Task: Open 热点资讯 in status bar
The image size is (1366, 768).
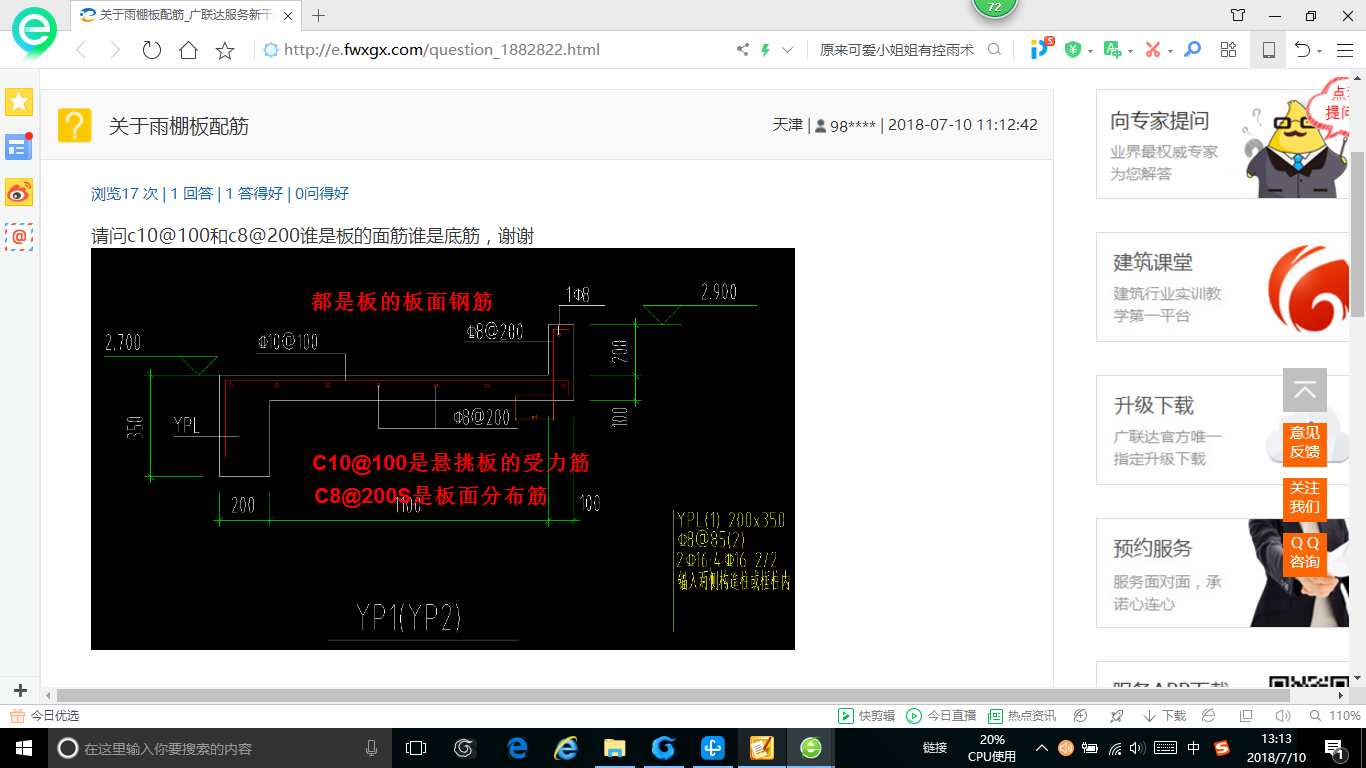Action: (1022, 716)
